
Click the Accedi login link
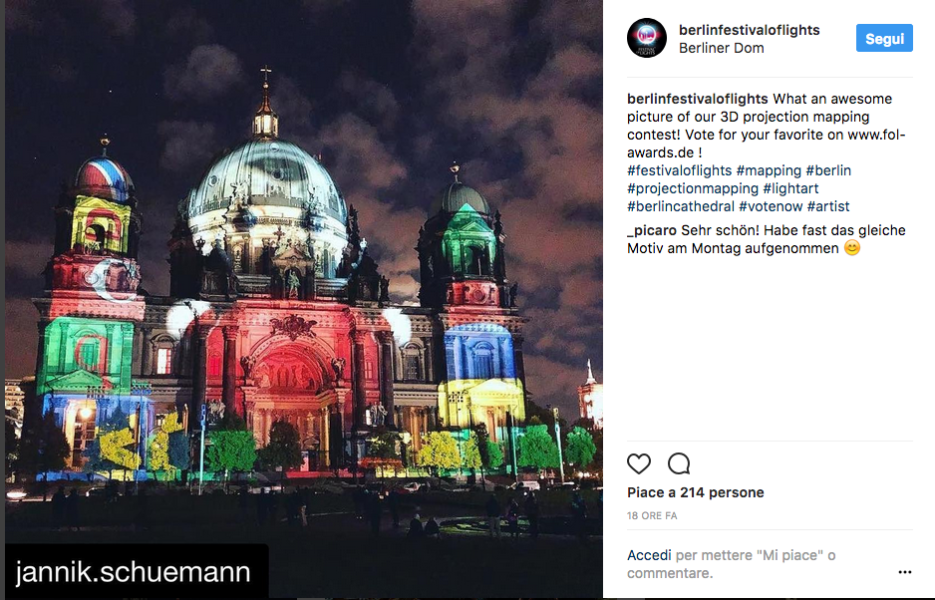click(649, 555)
